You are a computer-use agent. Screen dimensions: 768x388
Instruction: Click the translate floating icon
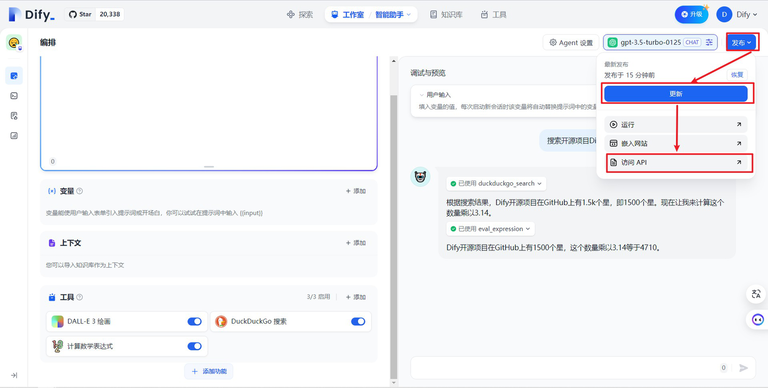(x=757, y=294)
